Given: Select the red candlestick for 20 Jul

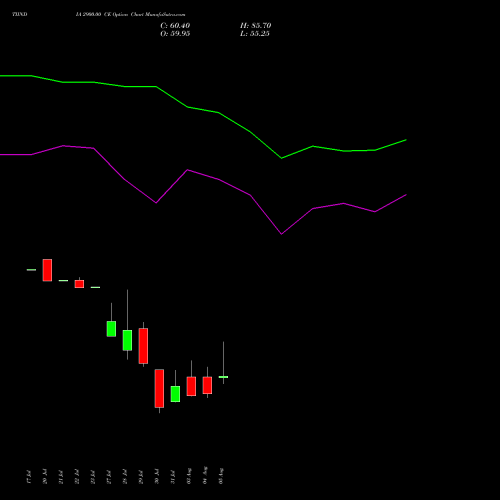Looking at the screenshot, I should 47,270.
